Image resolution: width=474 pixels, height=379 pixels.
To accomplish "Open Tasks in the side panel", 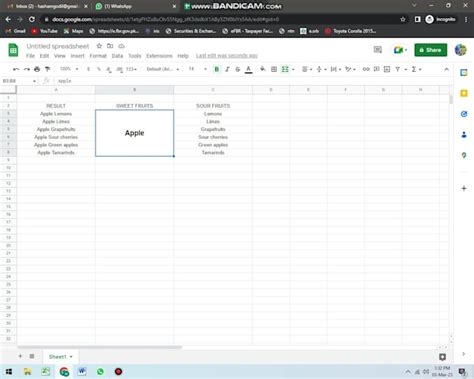I will pos(464,114).
